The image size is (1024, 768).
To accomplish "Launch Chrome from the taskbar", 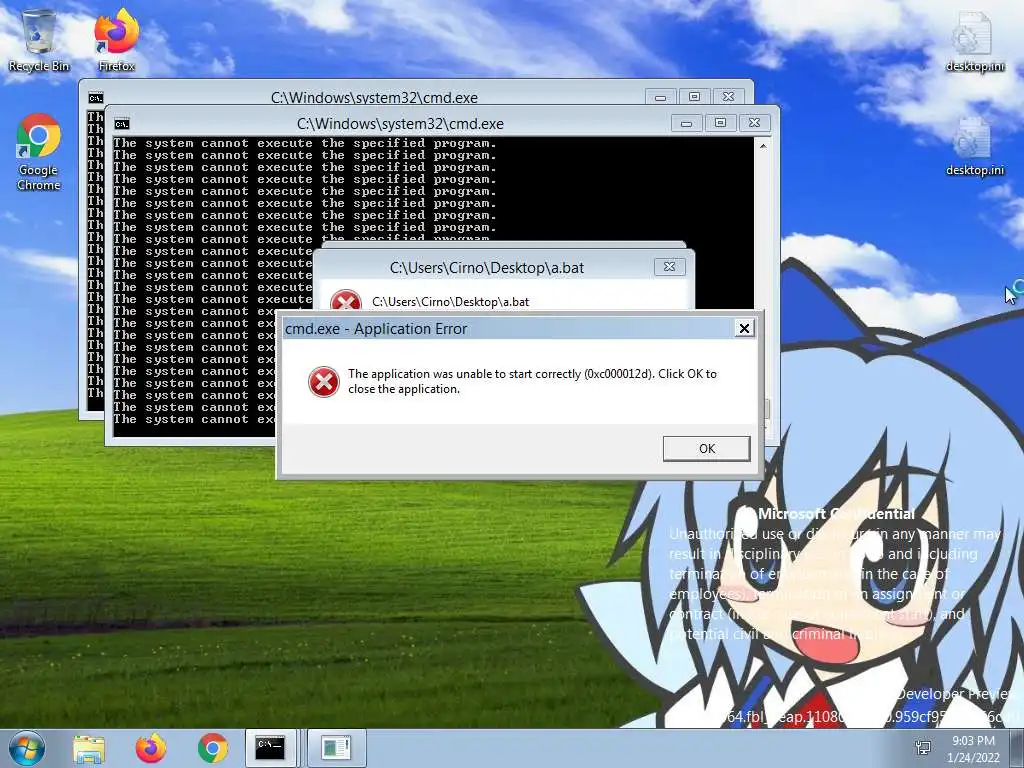I will [213, 748].
